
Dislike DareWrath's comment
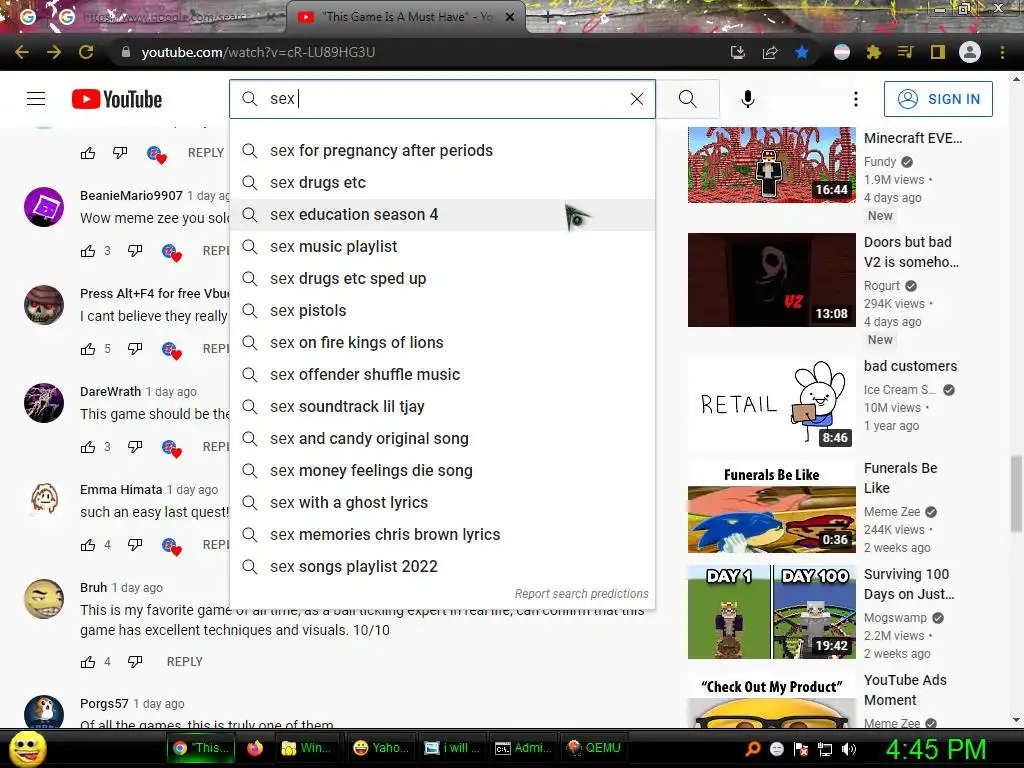135,447
